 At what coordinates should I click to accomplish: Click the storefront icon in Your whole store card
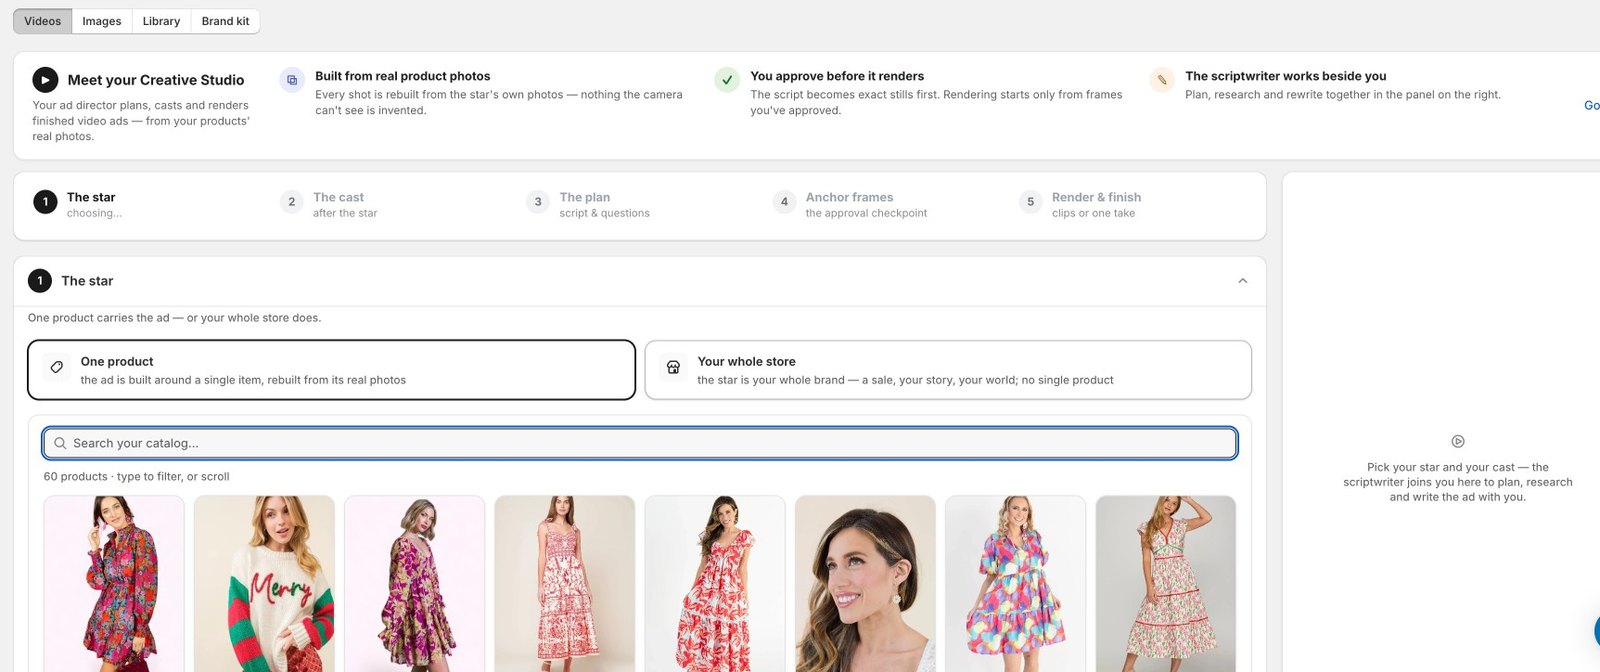click(x=674, y=367)
